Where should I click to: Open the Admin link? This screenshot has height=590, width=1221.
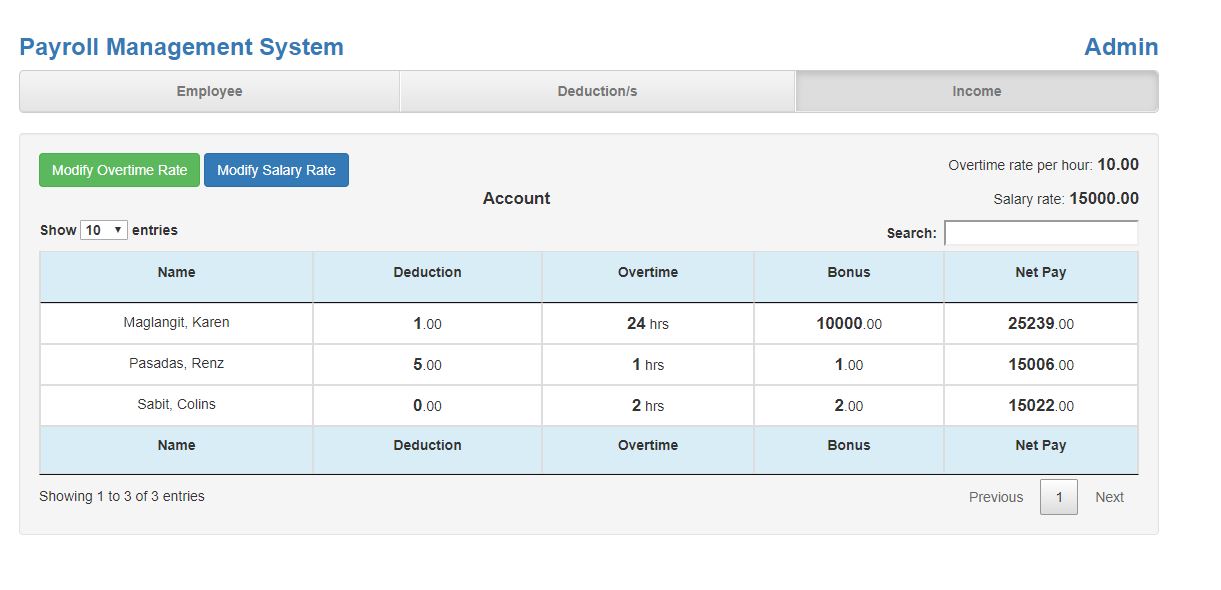1119,46
